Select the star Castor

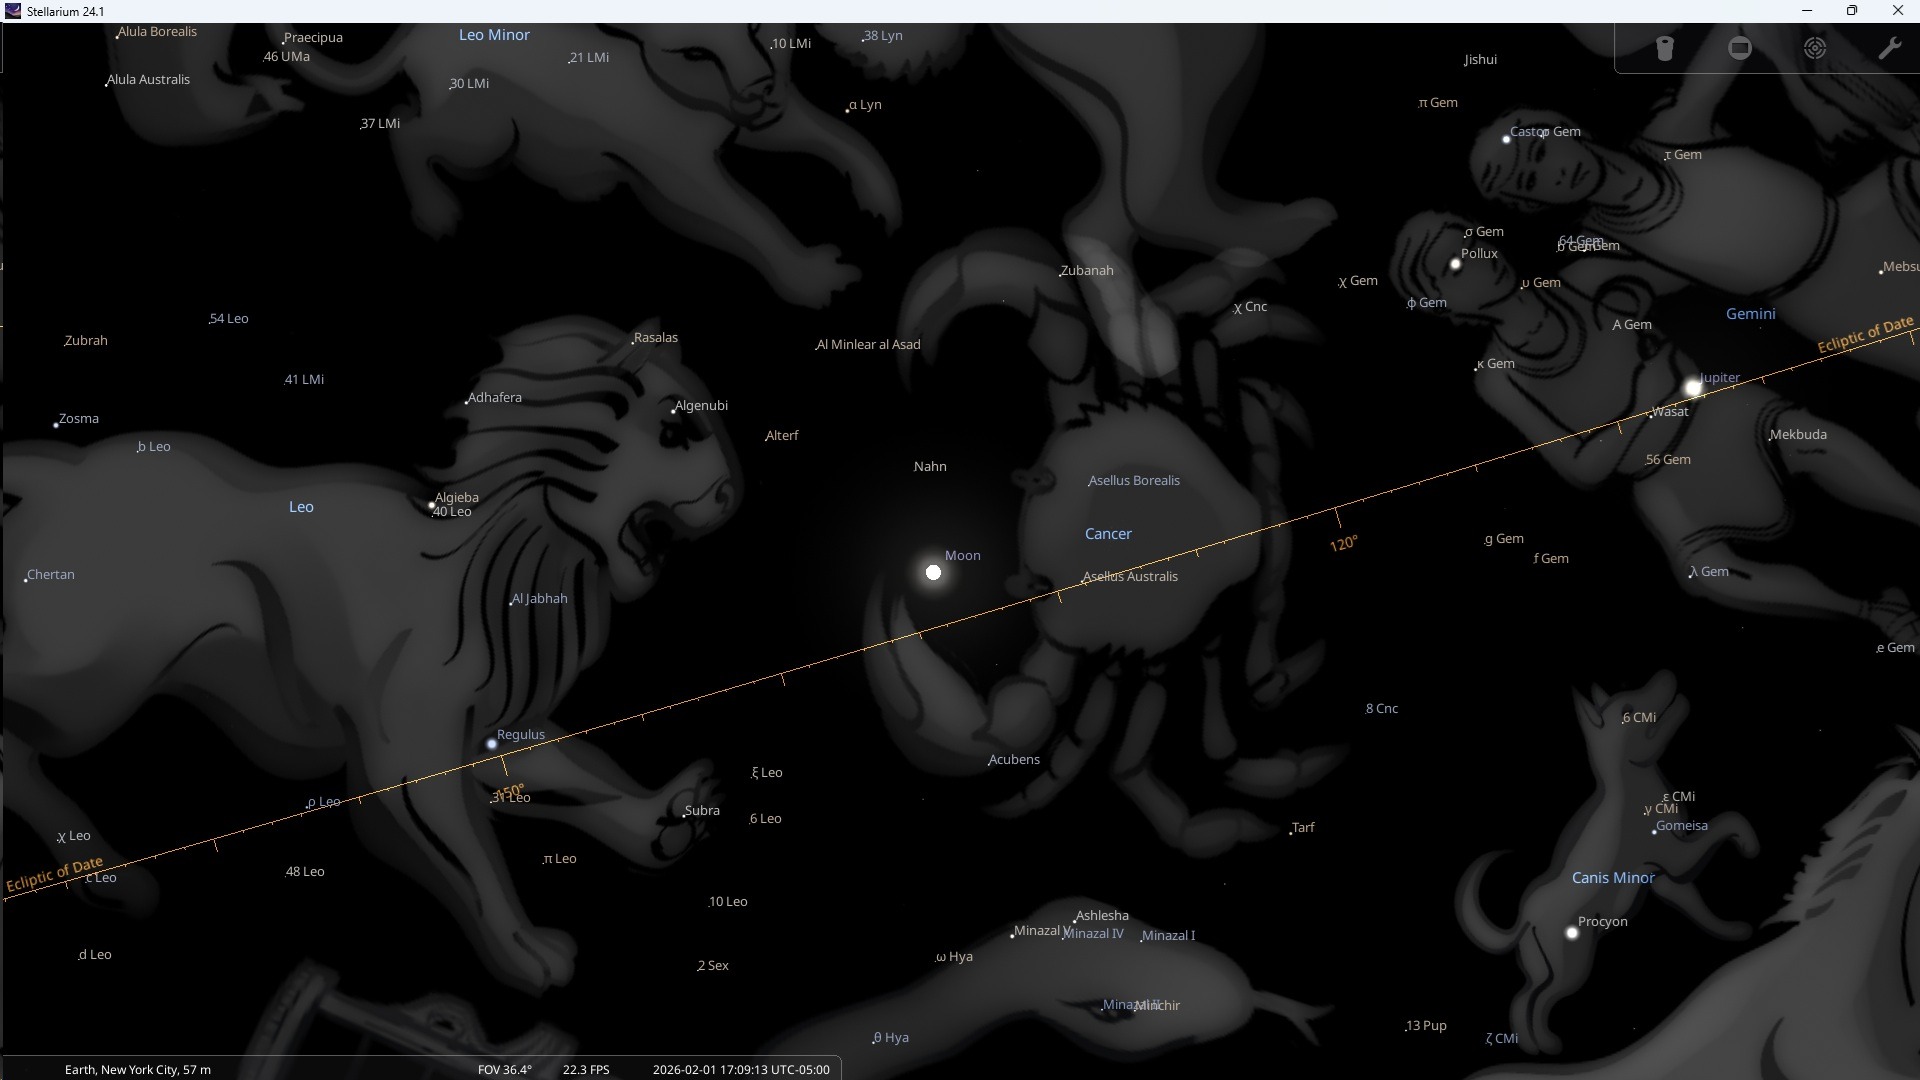point(1506,139)
